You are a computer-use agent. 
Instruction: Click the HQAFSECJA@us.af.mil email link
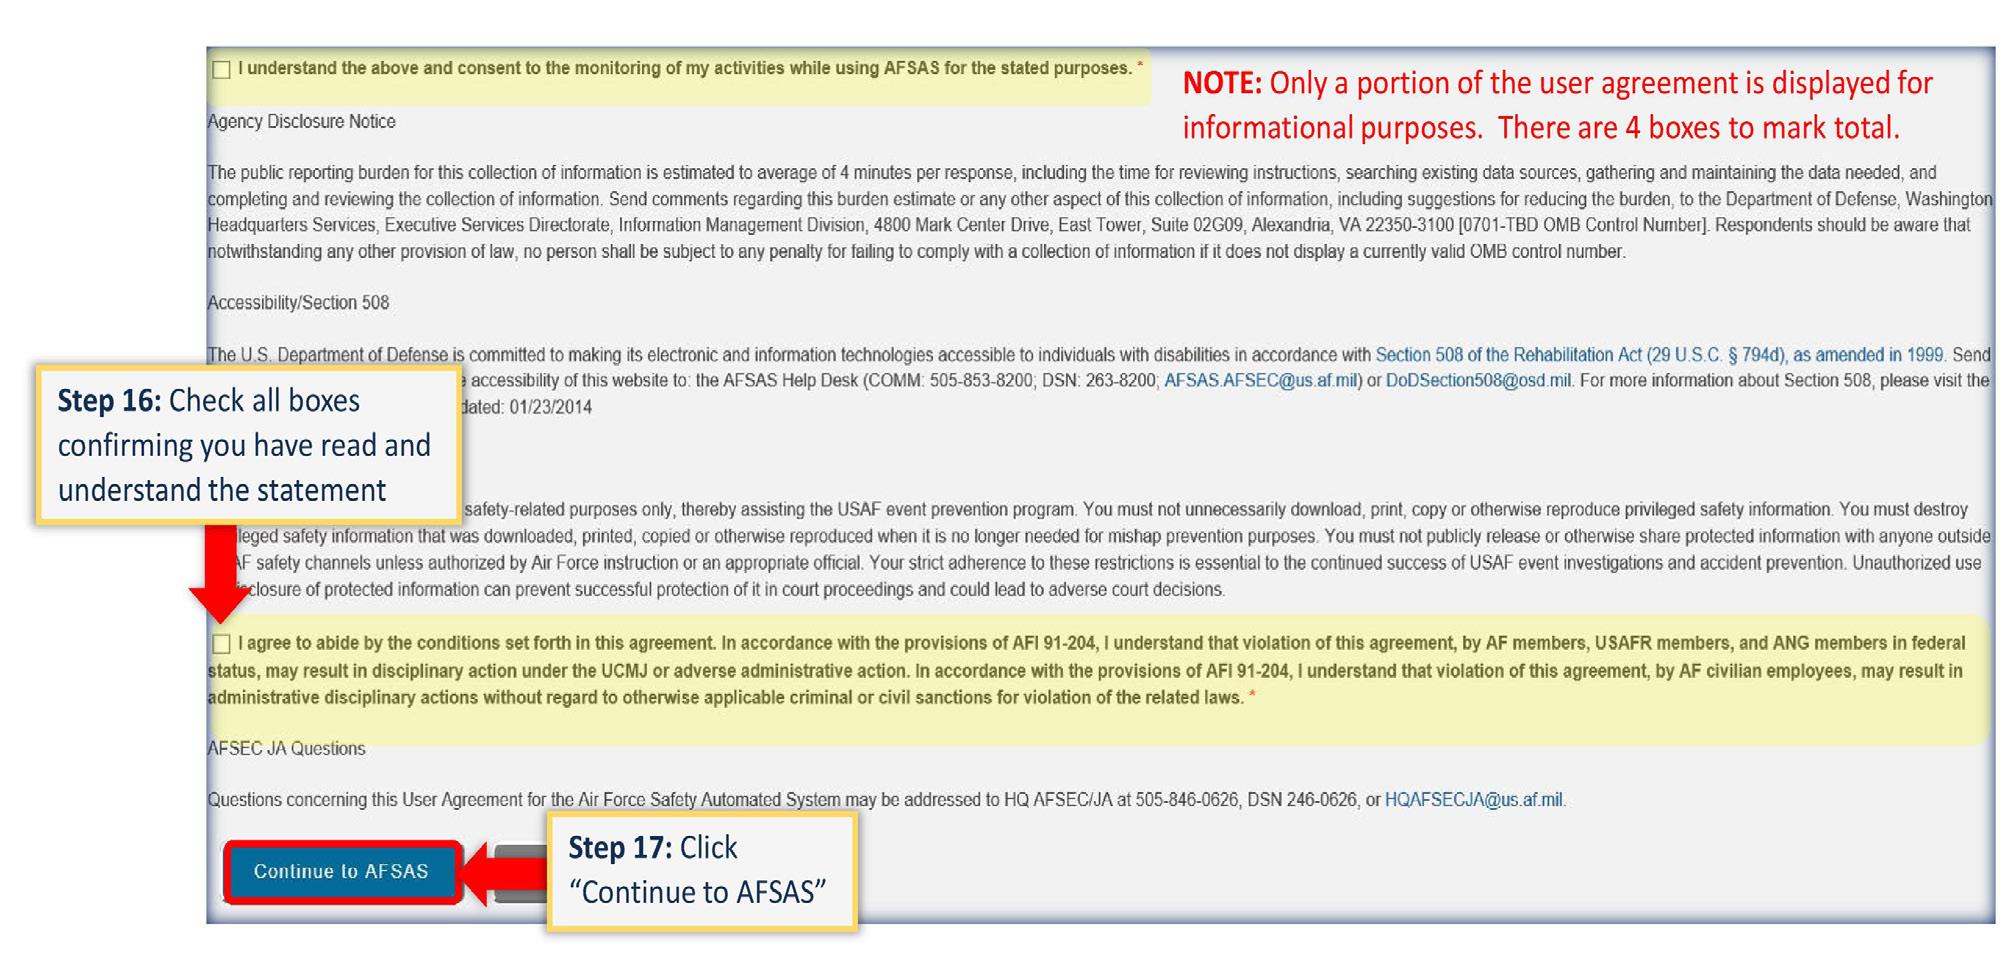click(x=1473, y=800)
